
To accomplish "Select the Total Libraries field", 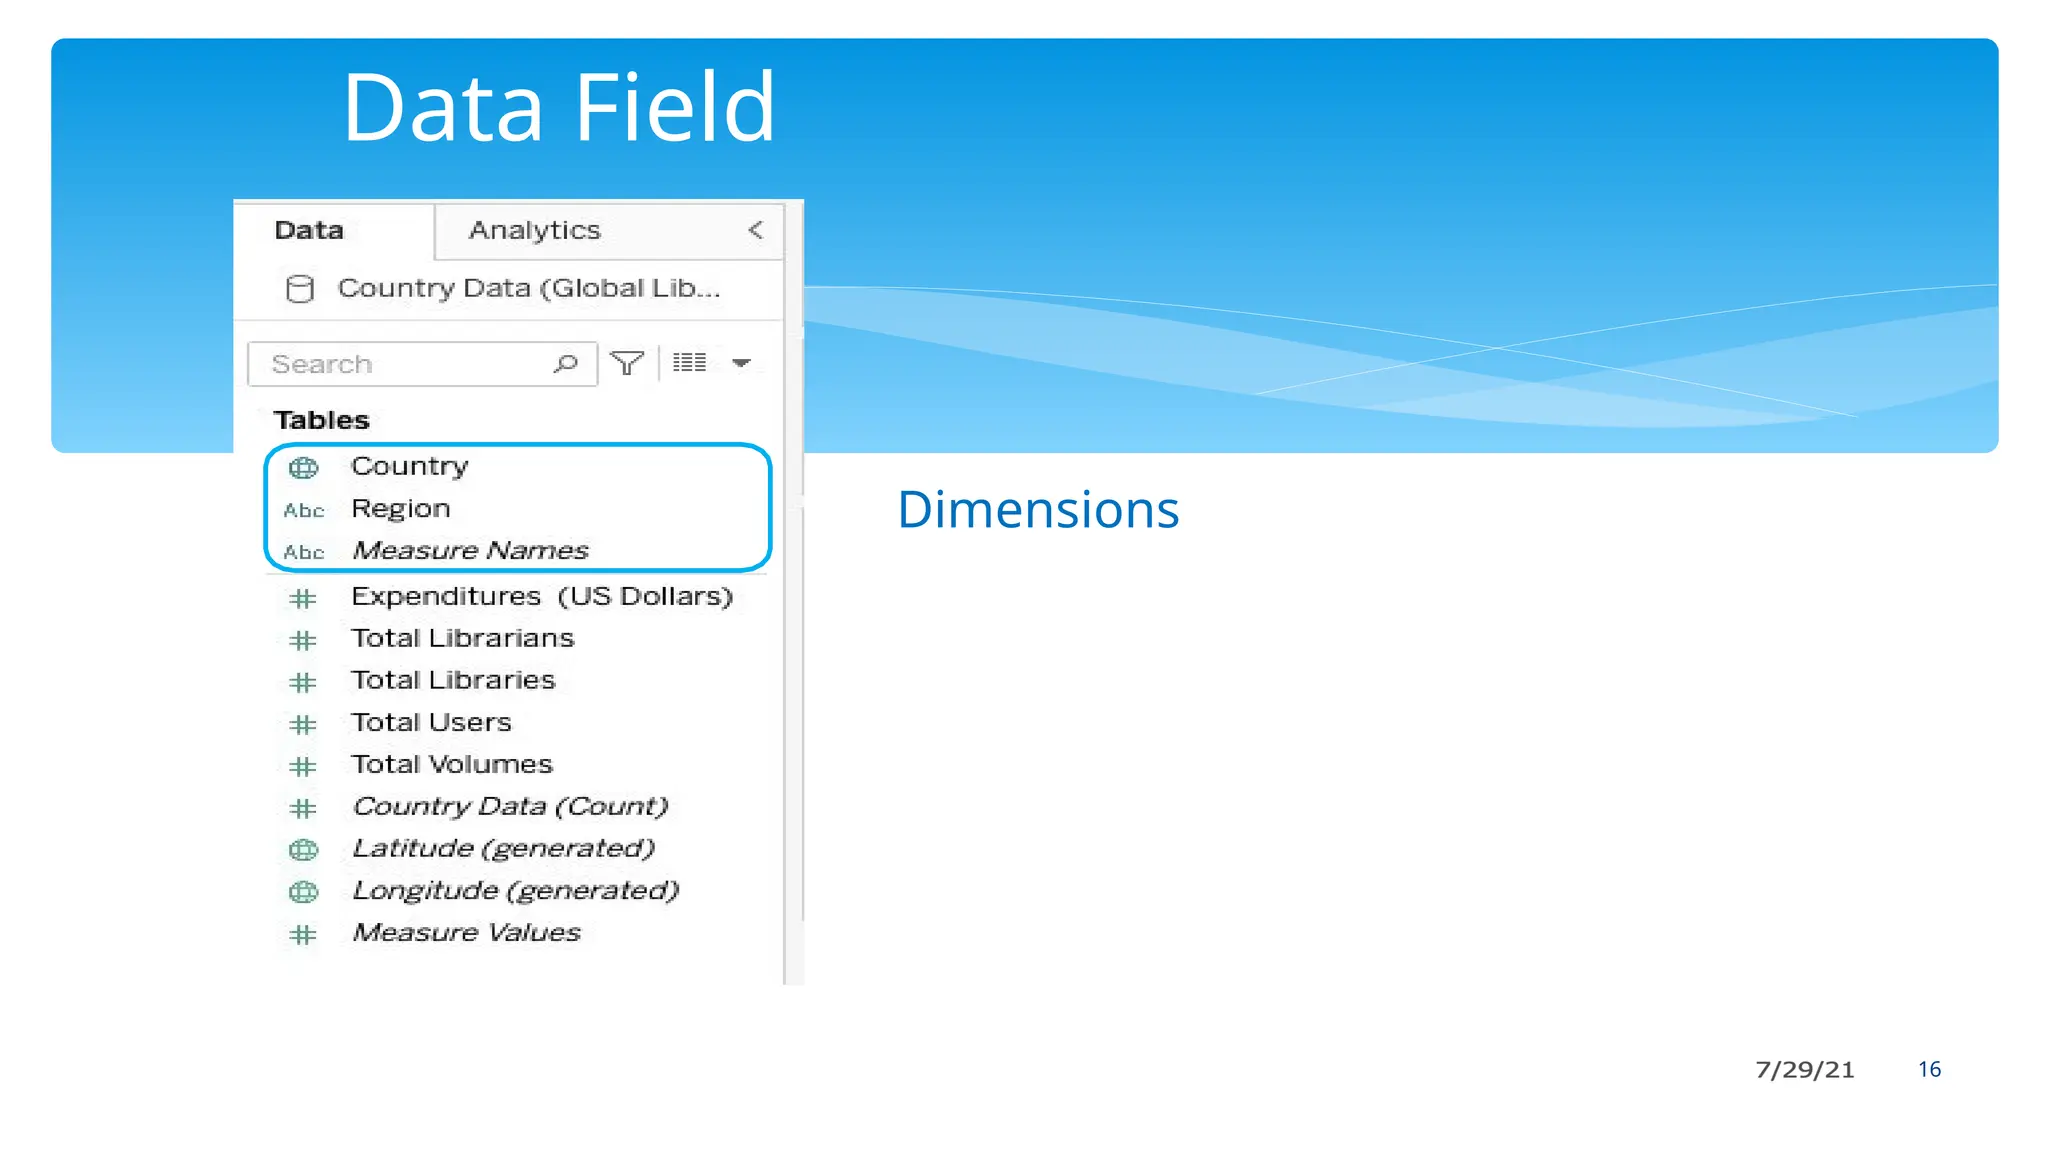I will [x=453, y=680].
